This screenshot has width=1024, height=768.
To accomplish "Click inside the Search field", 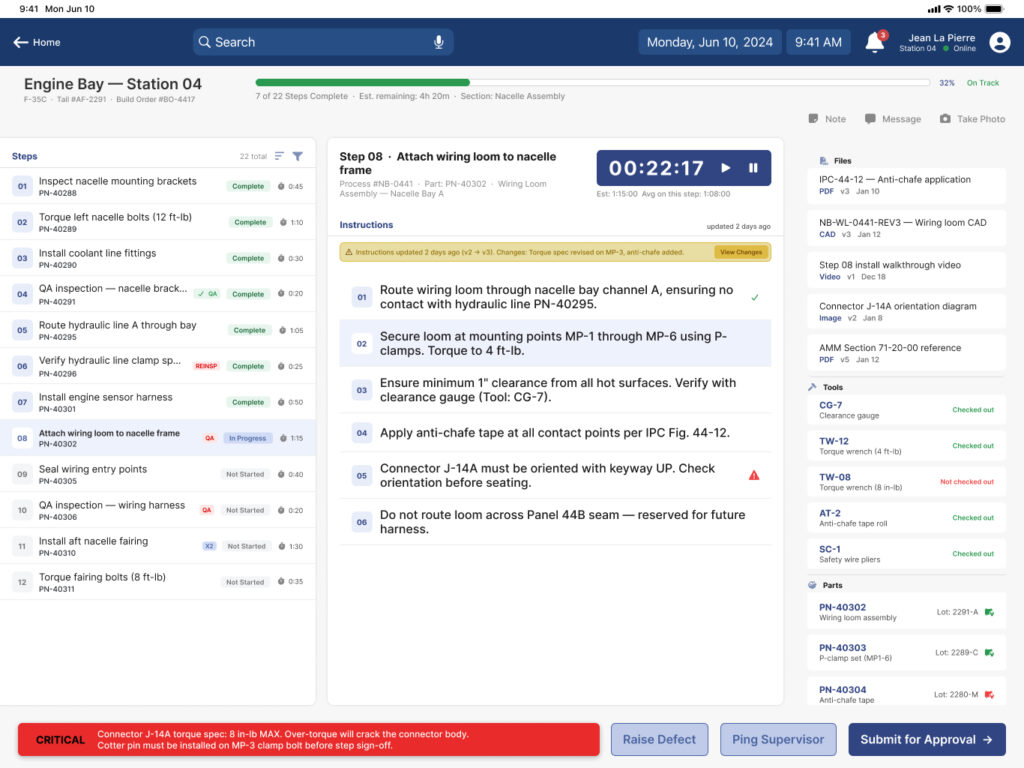I will coord(323,42).
